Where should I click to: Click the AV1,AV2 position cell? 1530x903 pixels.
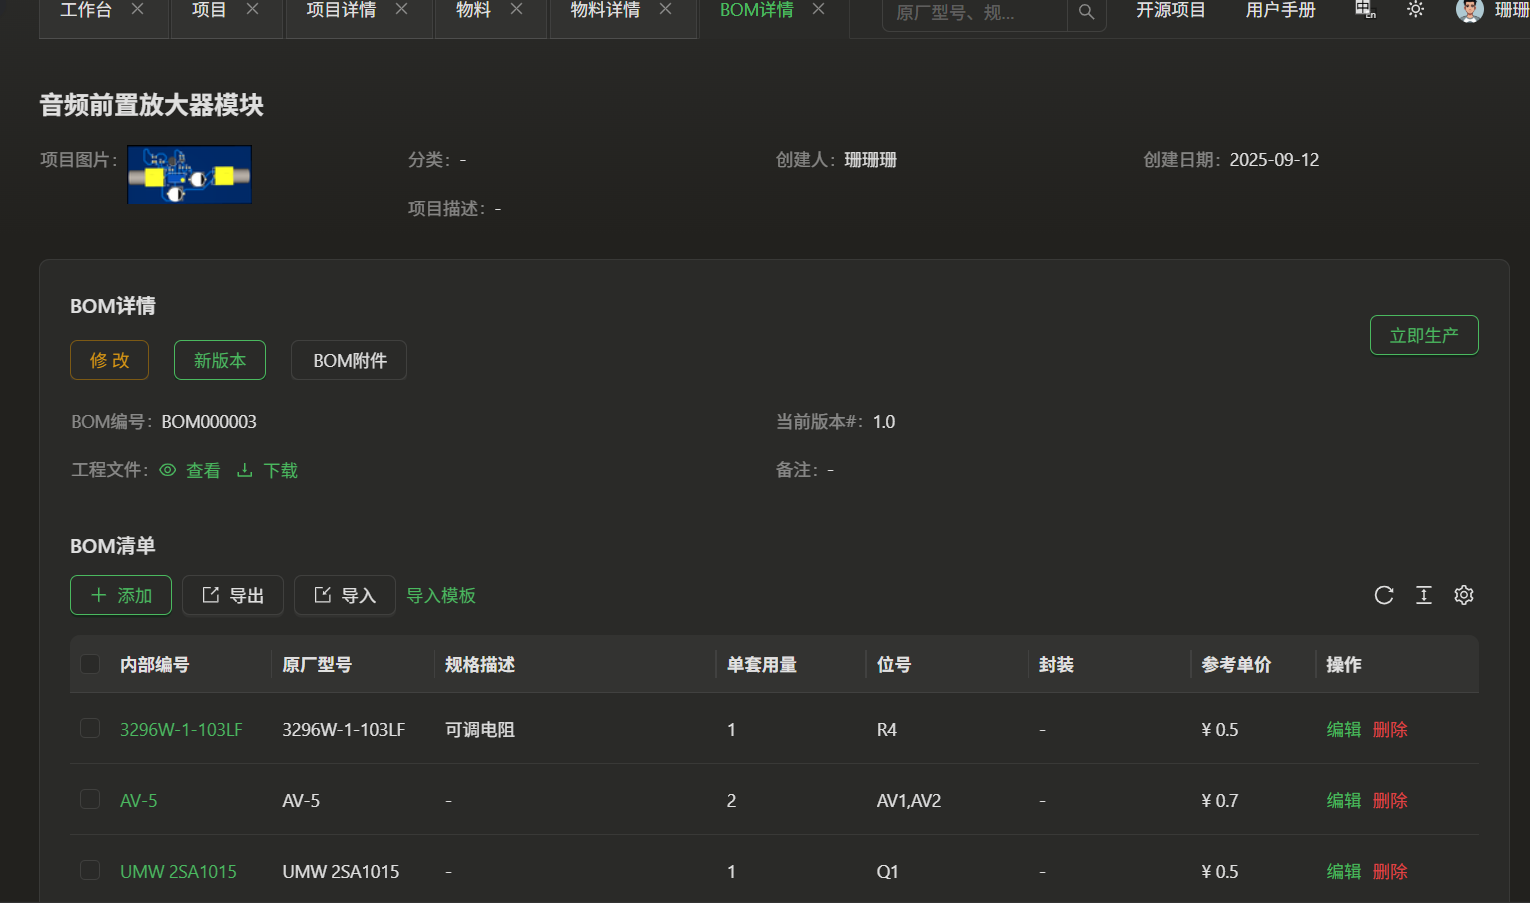(909, 801)
